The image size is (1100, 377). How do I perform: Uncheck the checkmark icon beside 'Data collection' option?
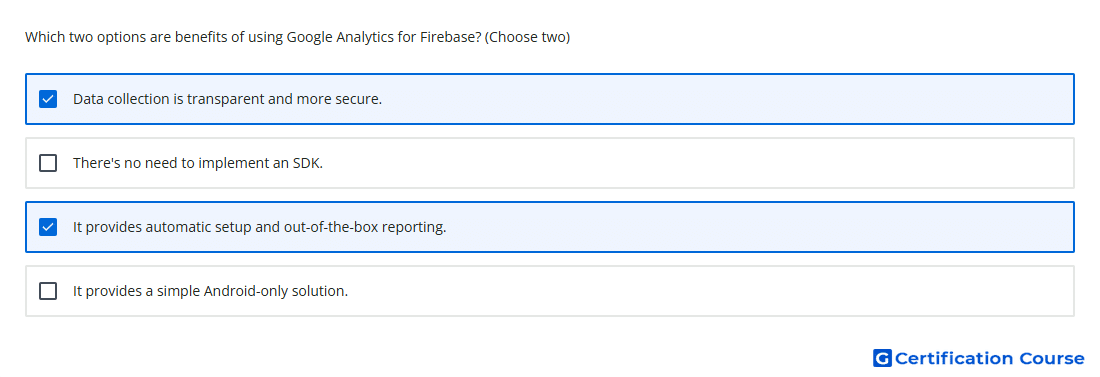click(48, 99)
